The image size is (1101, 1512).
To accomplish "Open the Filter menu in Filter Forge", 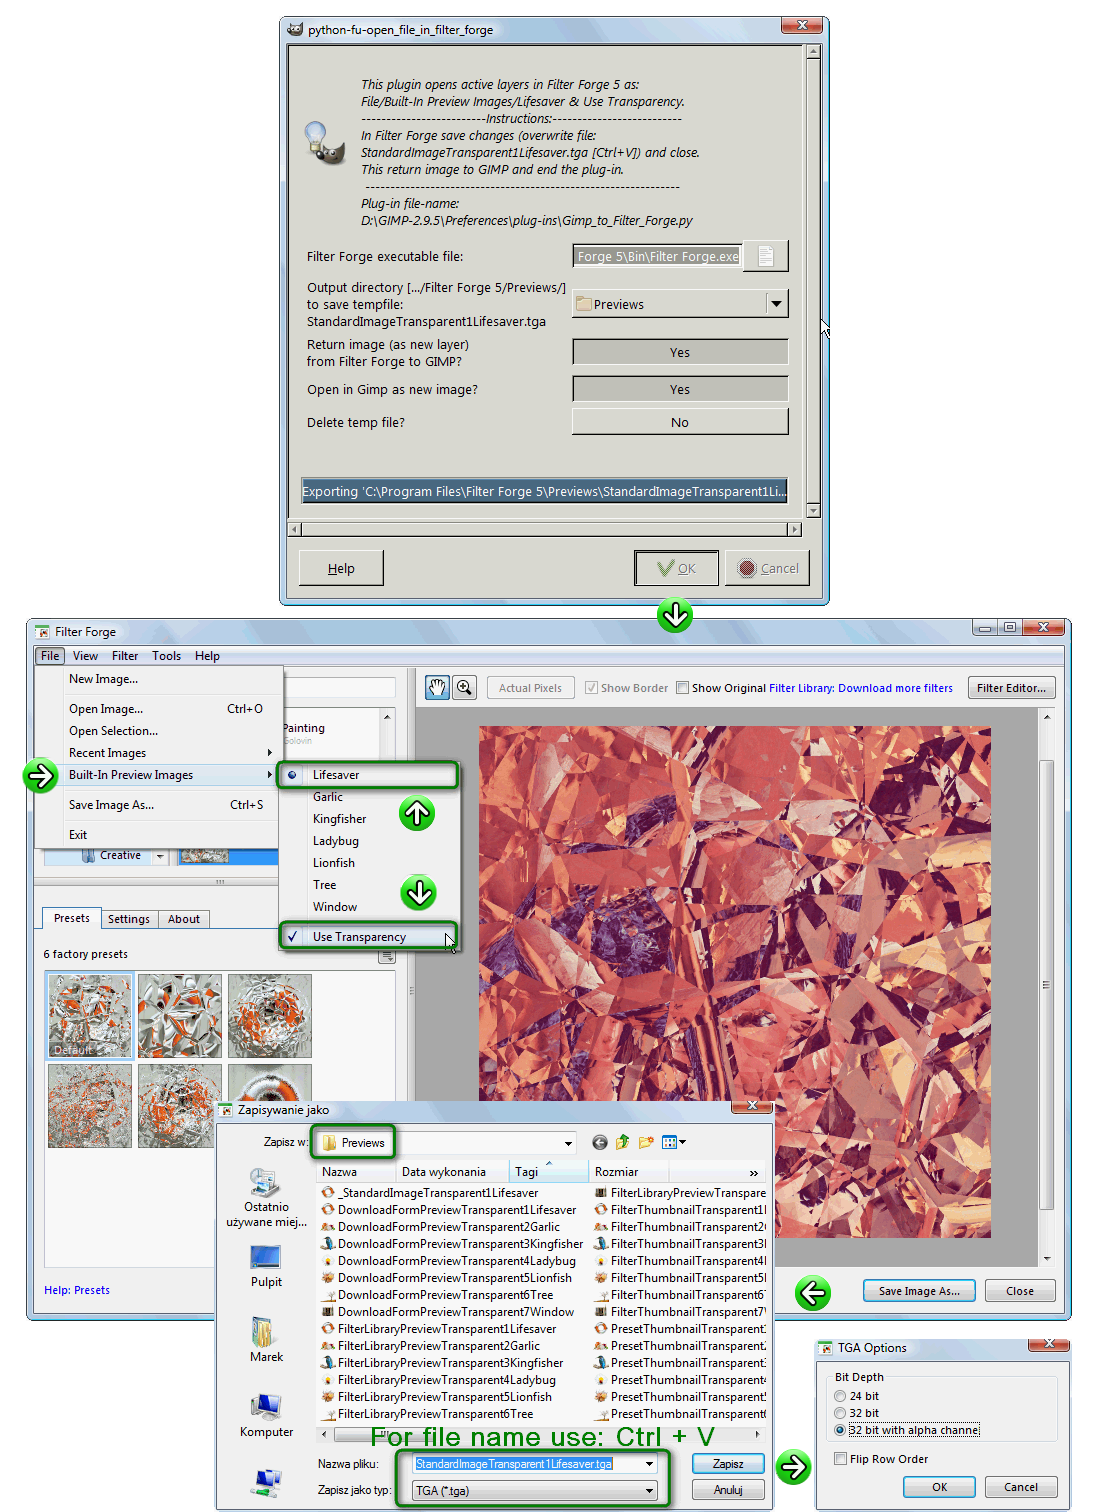I will [x=125, y=656].
